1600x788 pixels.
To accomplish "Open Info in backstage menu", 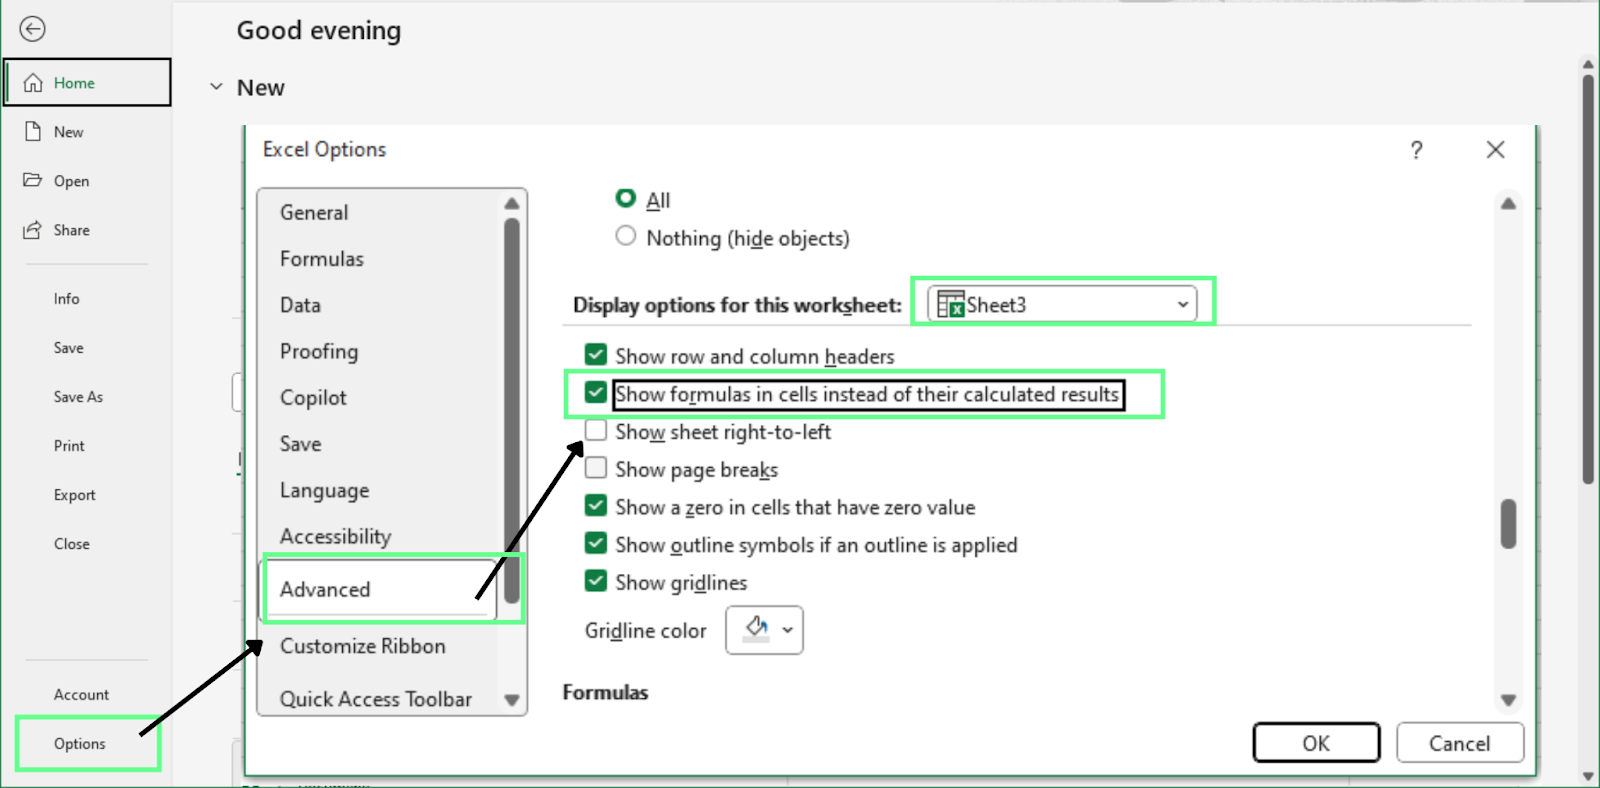I will (67, 298).
